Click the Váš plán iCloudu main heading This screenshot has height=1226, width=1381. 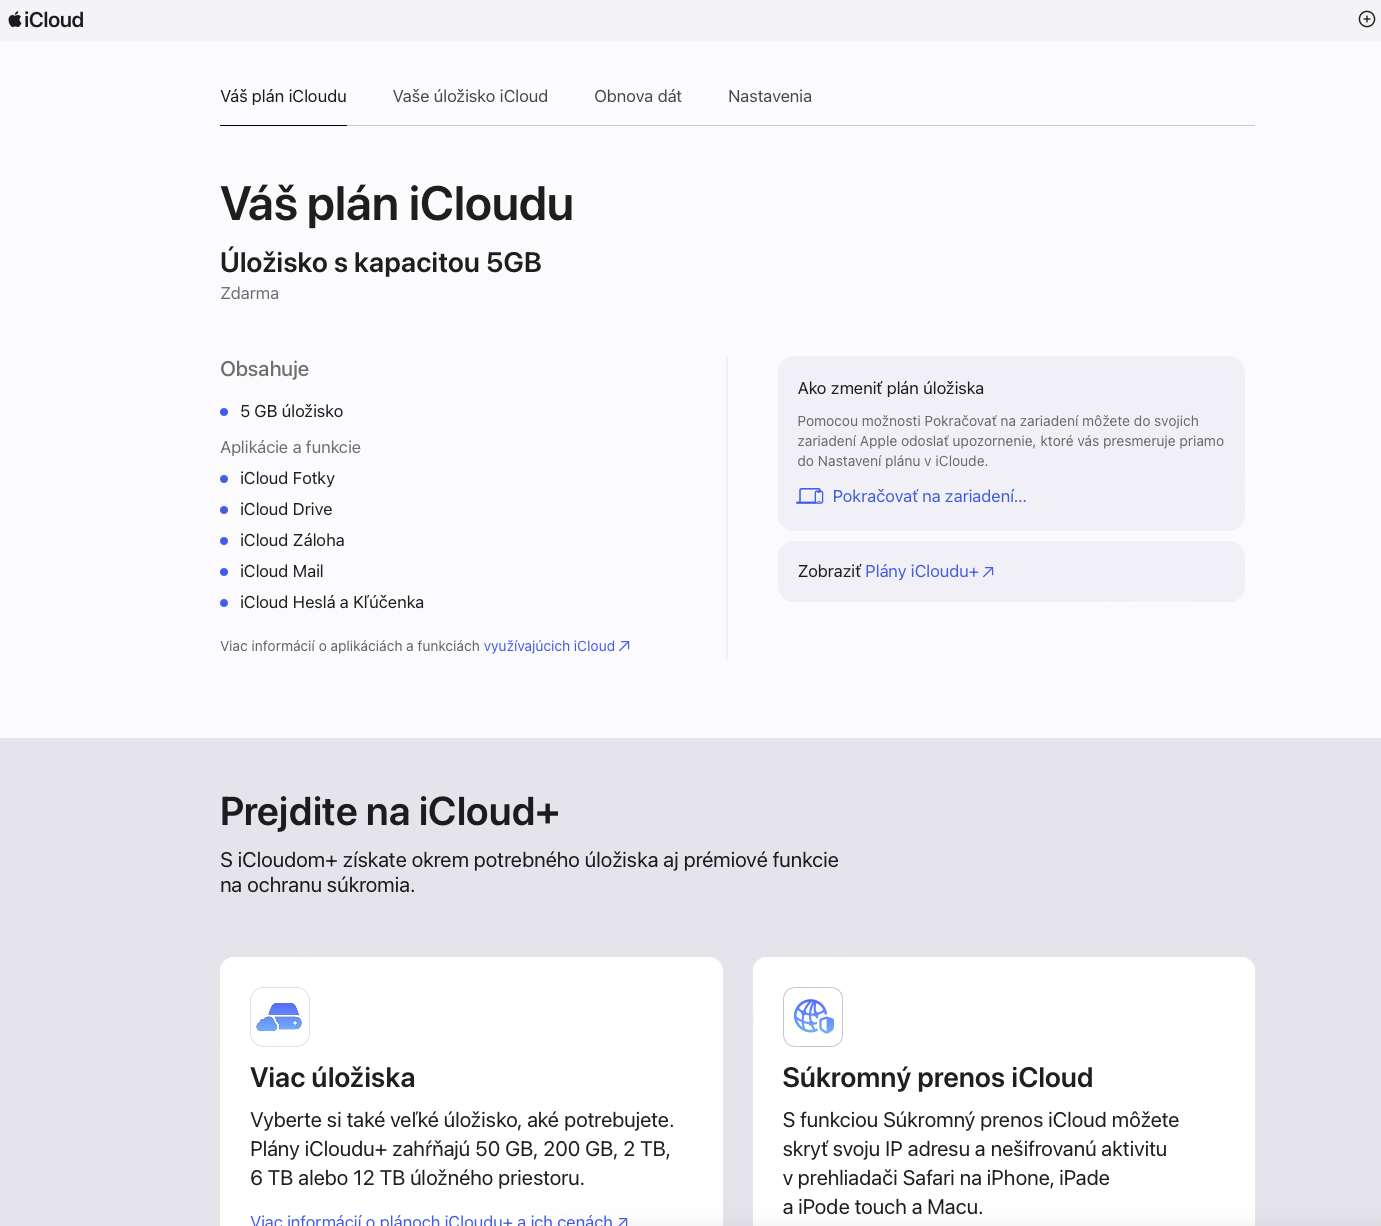(x=397, y=204)
